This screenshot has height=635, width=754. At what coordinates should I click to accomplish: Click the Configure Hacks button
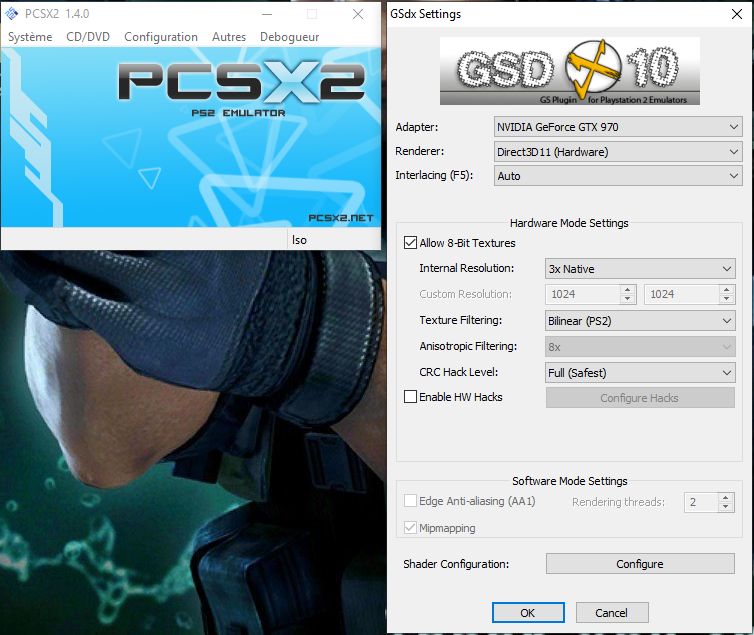[640, 398]
